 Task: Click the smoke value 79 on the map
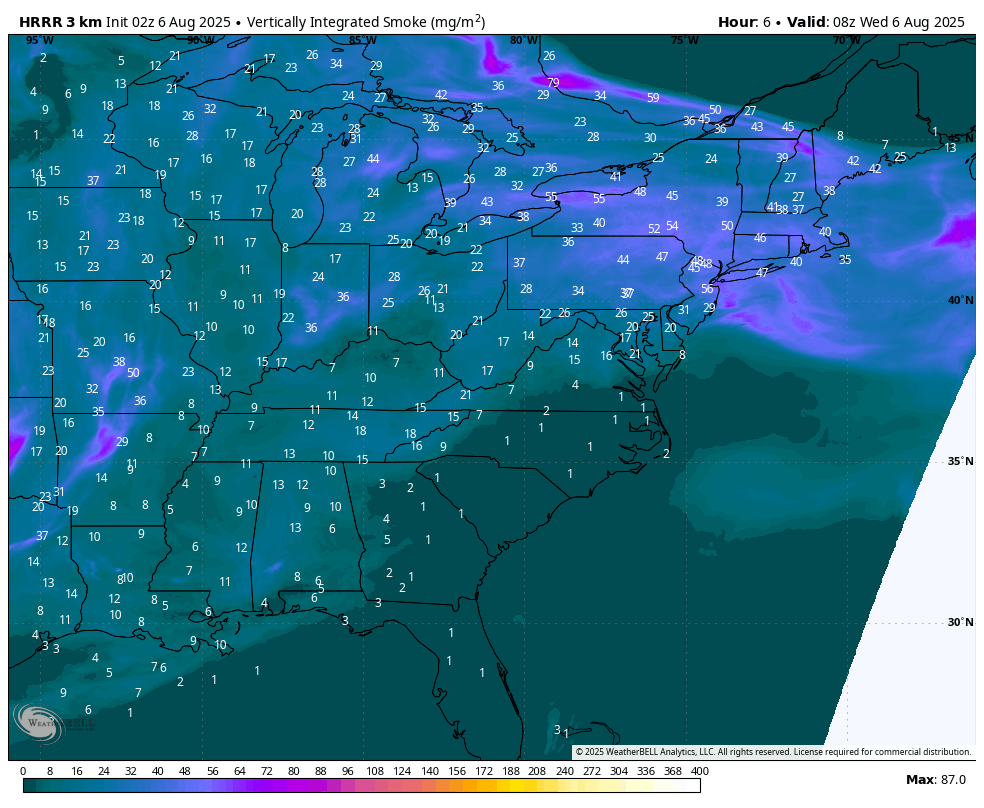pyautogui.click(x=553, y=83)
